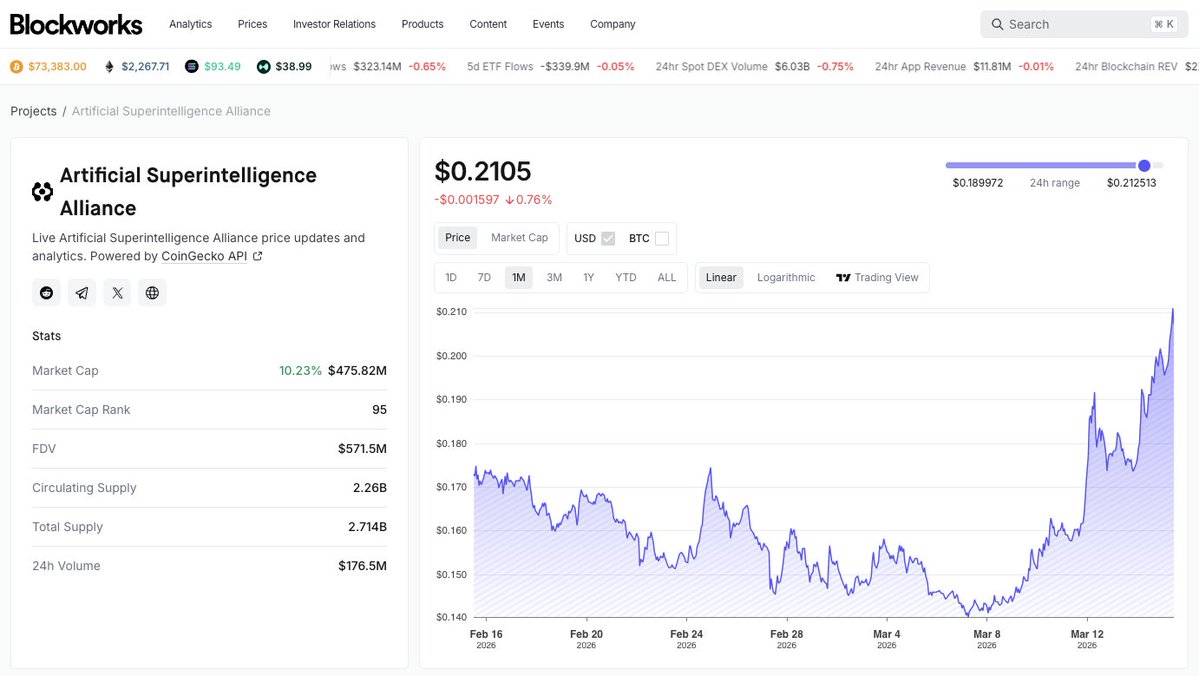
Task: Switch chart to Price view
Action: pyautogui.click(x=457, y=238)
